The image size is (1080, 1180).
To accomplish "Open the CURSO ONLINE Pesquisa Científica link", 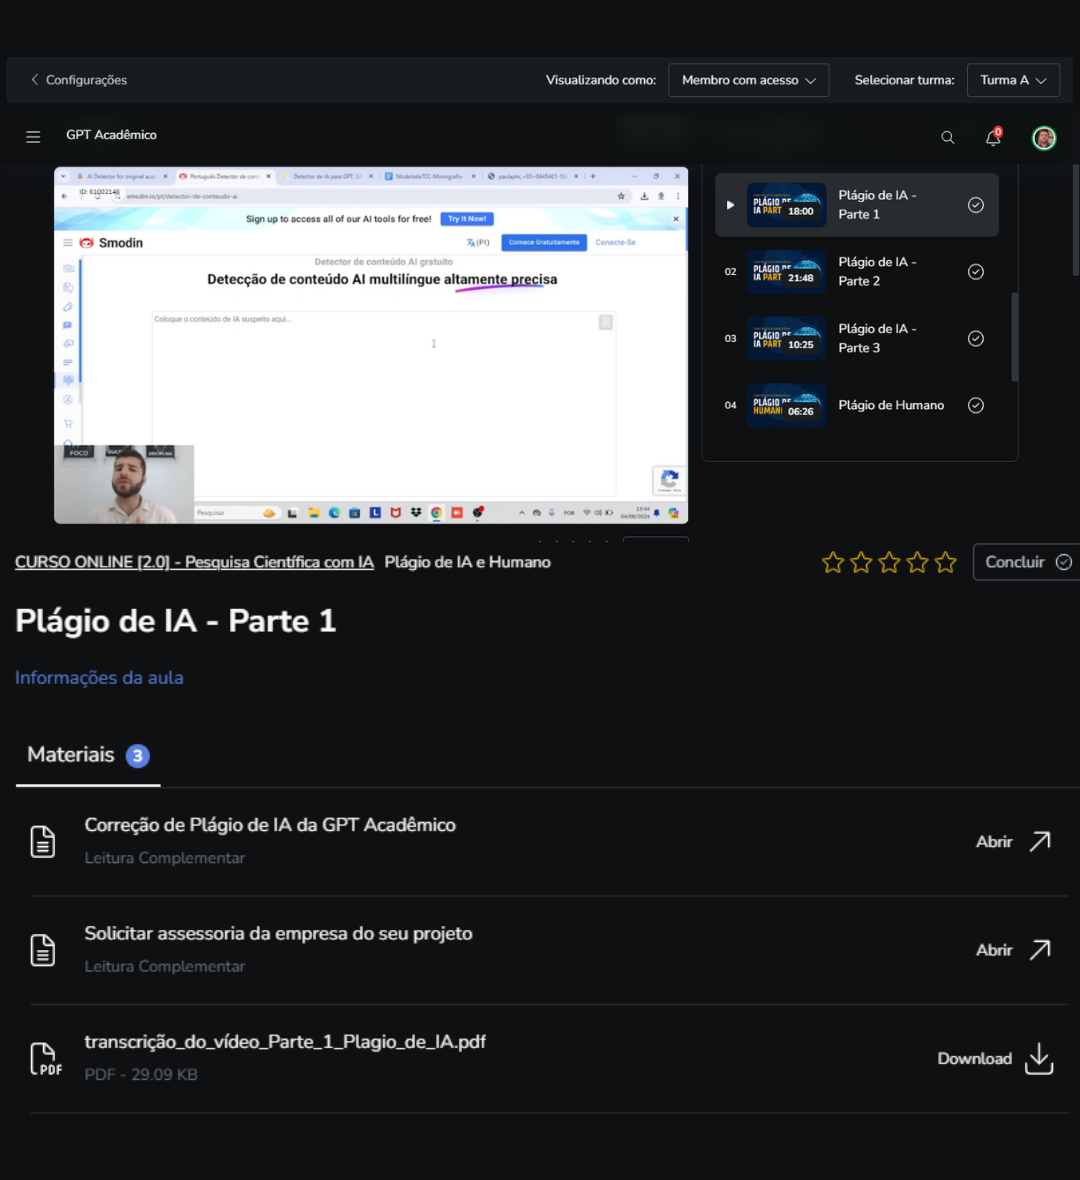I will pos(194,562).
